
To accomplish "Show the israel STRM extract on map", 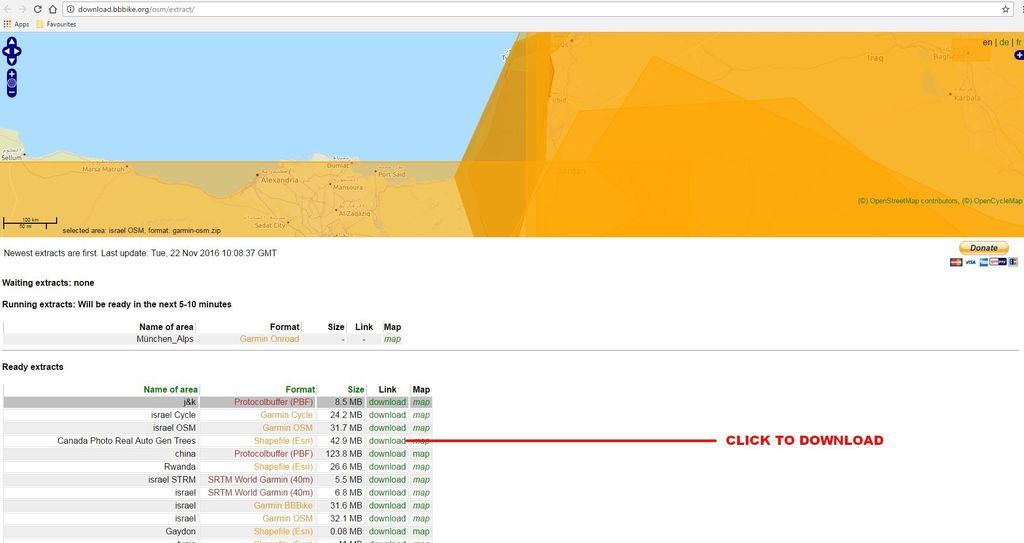I will (x=421, y=480).
